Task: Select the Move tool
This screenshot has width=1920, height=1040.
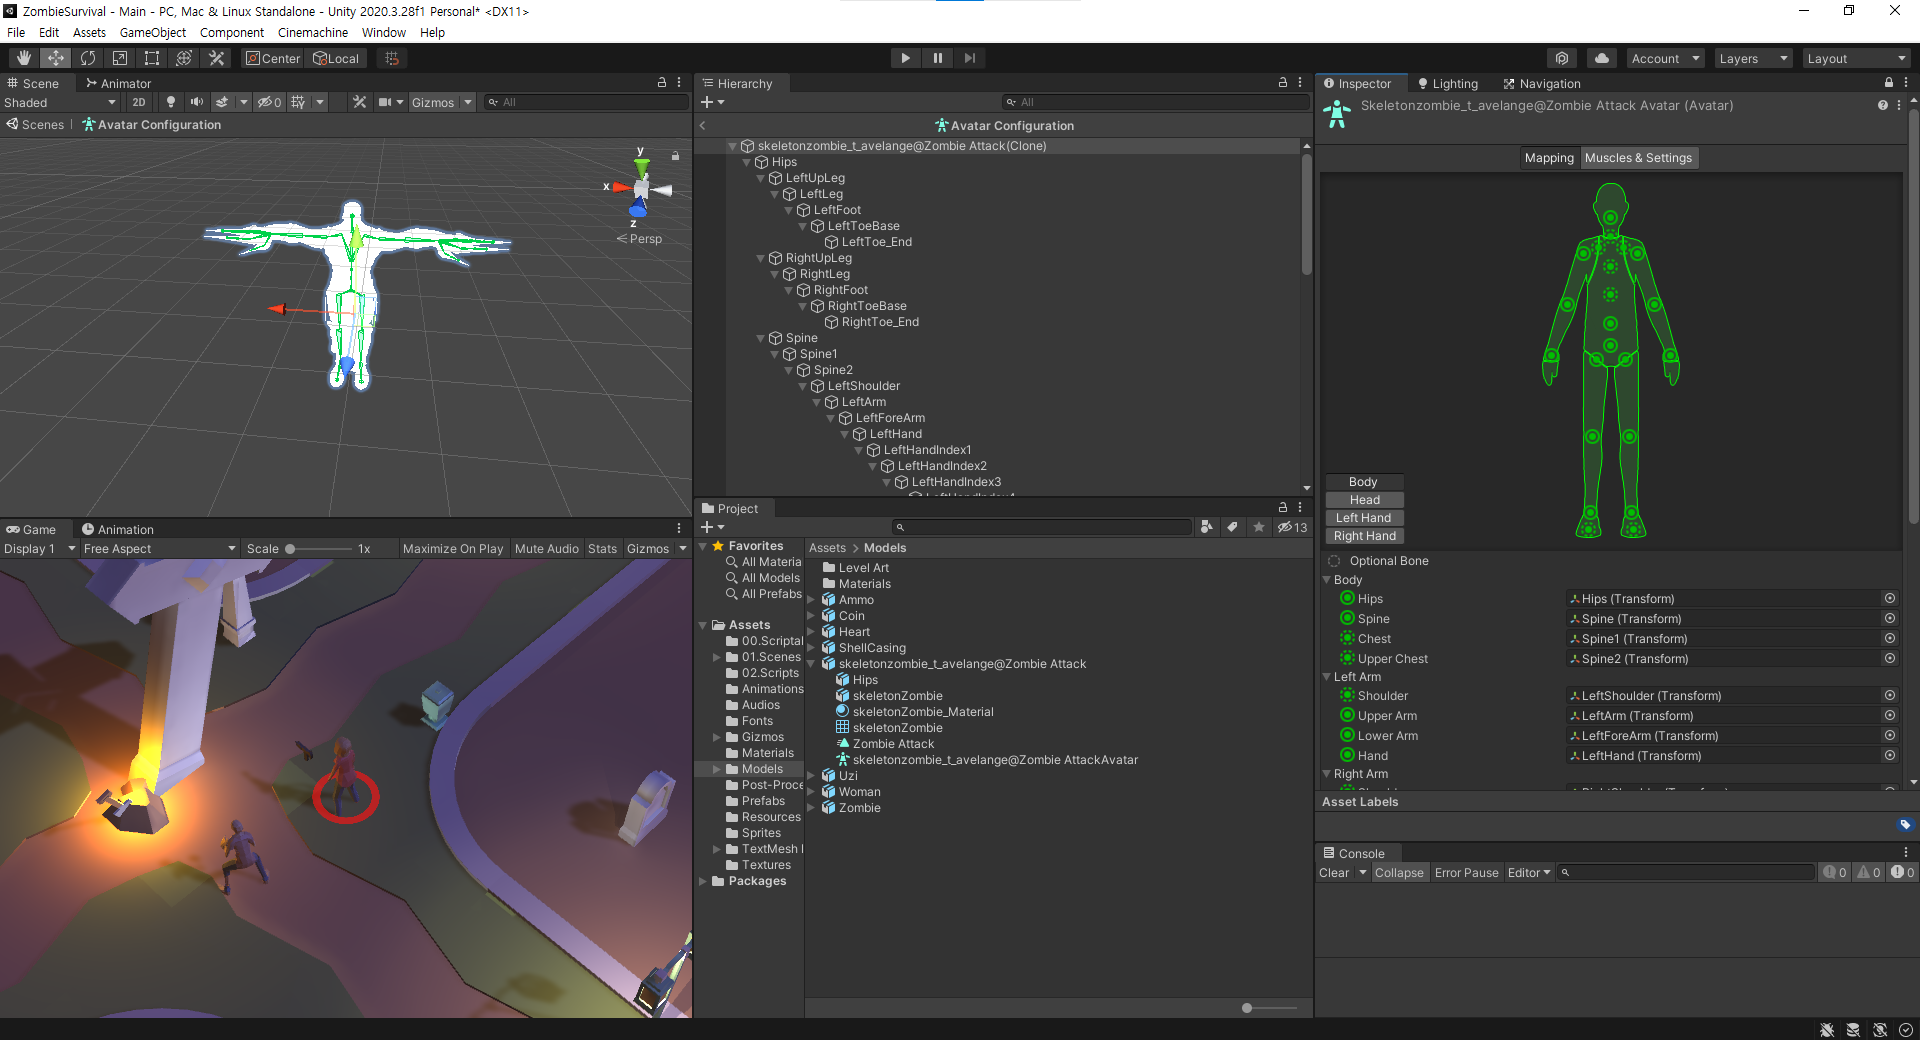Action: pos(56,58)
